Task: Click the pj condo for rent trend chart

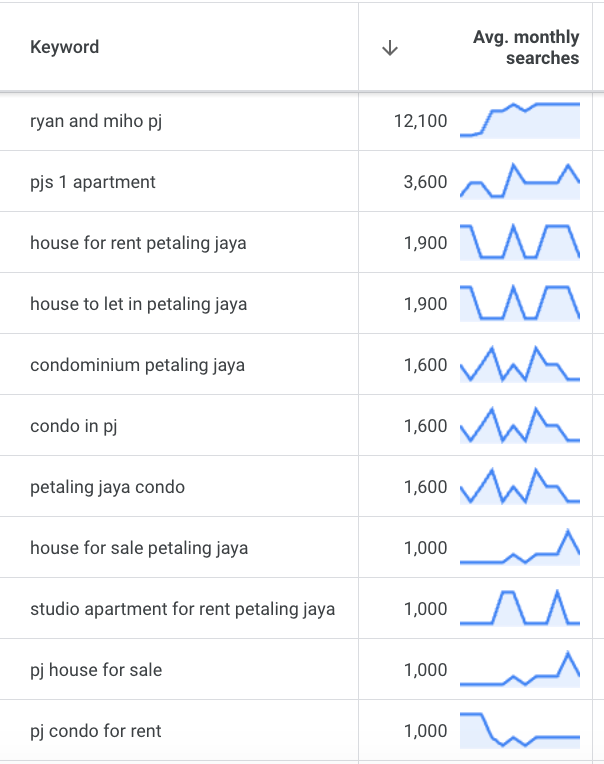Action: [x=520, y=730]
